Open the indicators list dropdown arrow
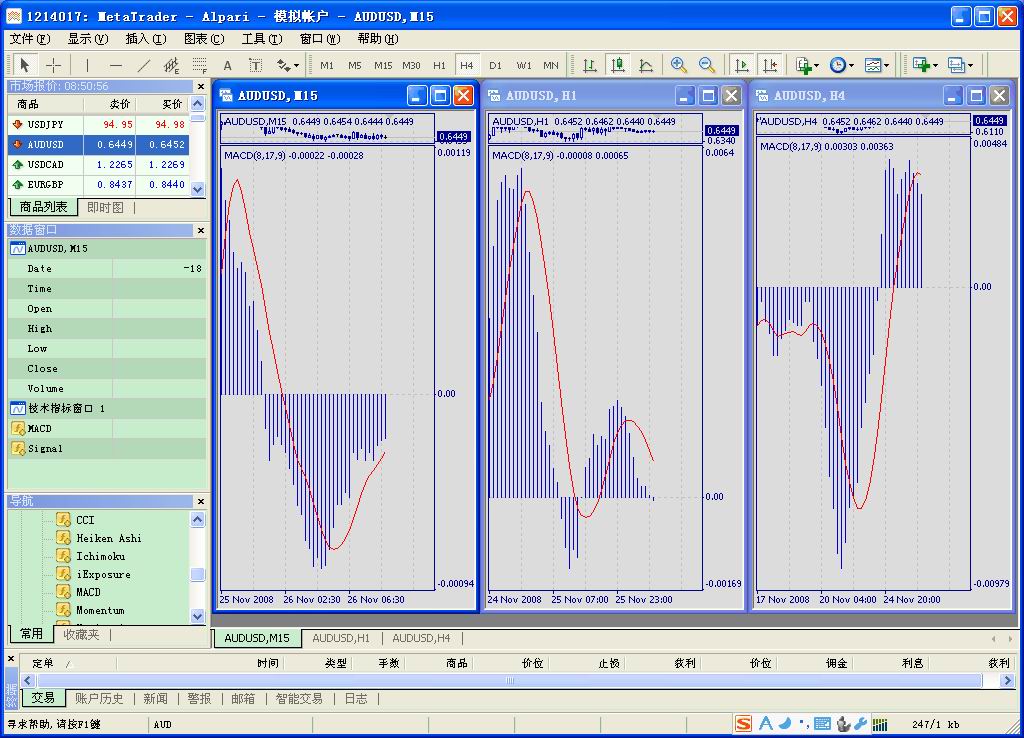1024x738 pixels. (817, 66)
